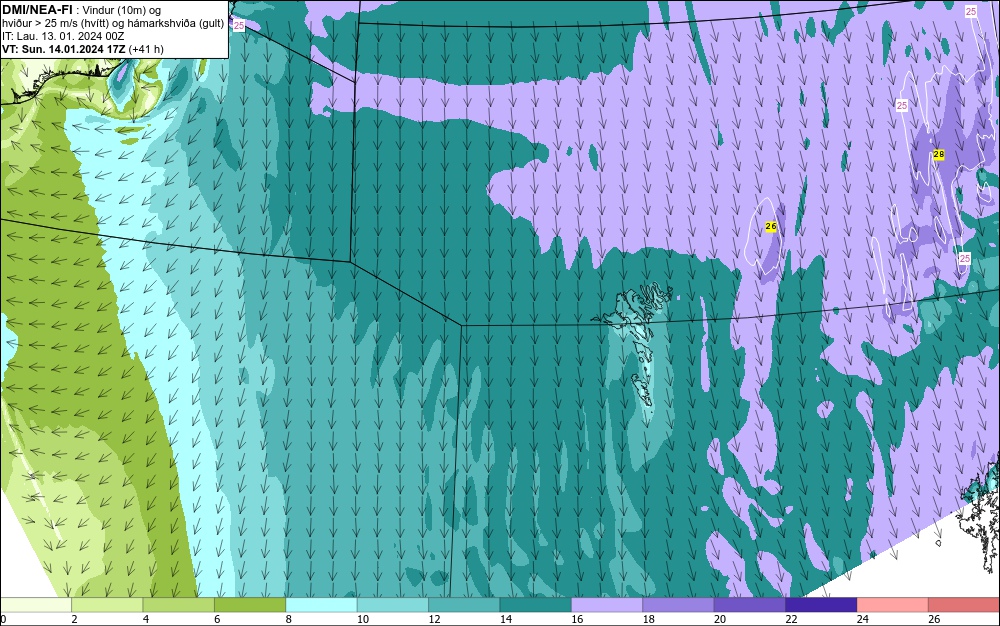Screen dimensions: 1000x626
Task: Click the hviður > 25 m/s description line
Action: [x=113, y=24]
